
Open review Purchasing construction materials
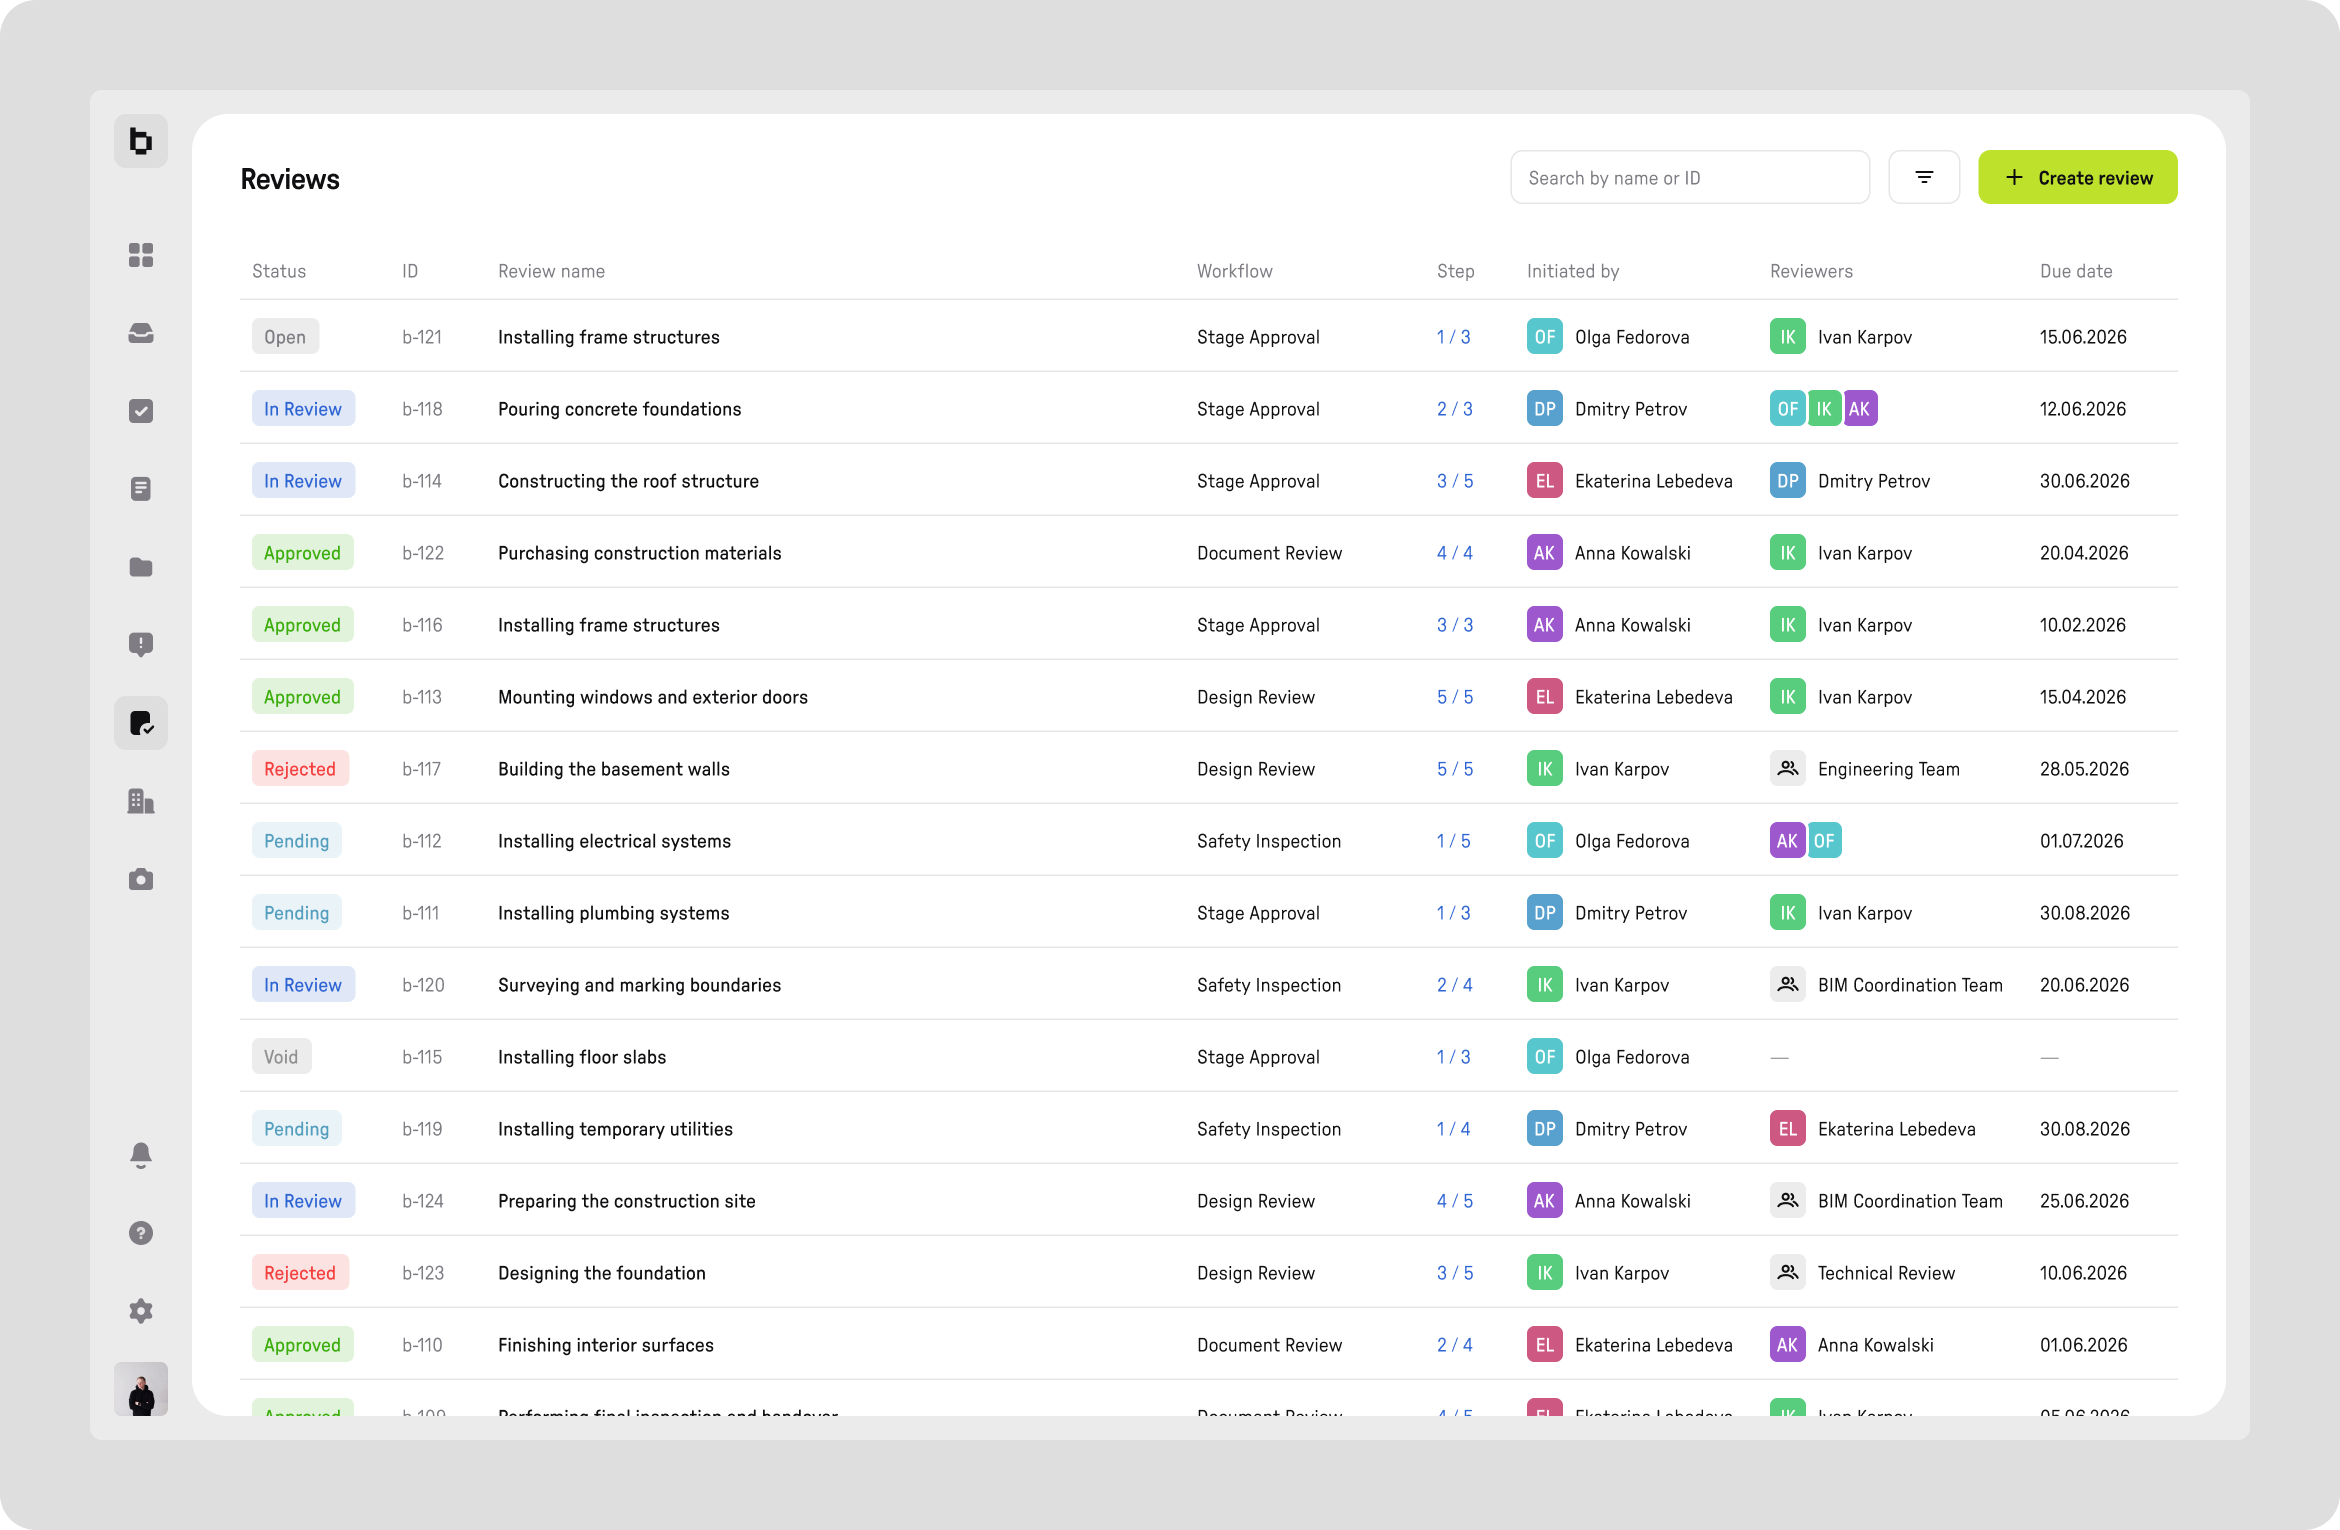click(x=640, y=553)
